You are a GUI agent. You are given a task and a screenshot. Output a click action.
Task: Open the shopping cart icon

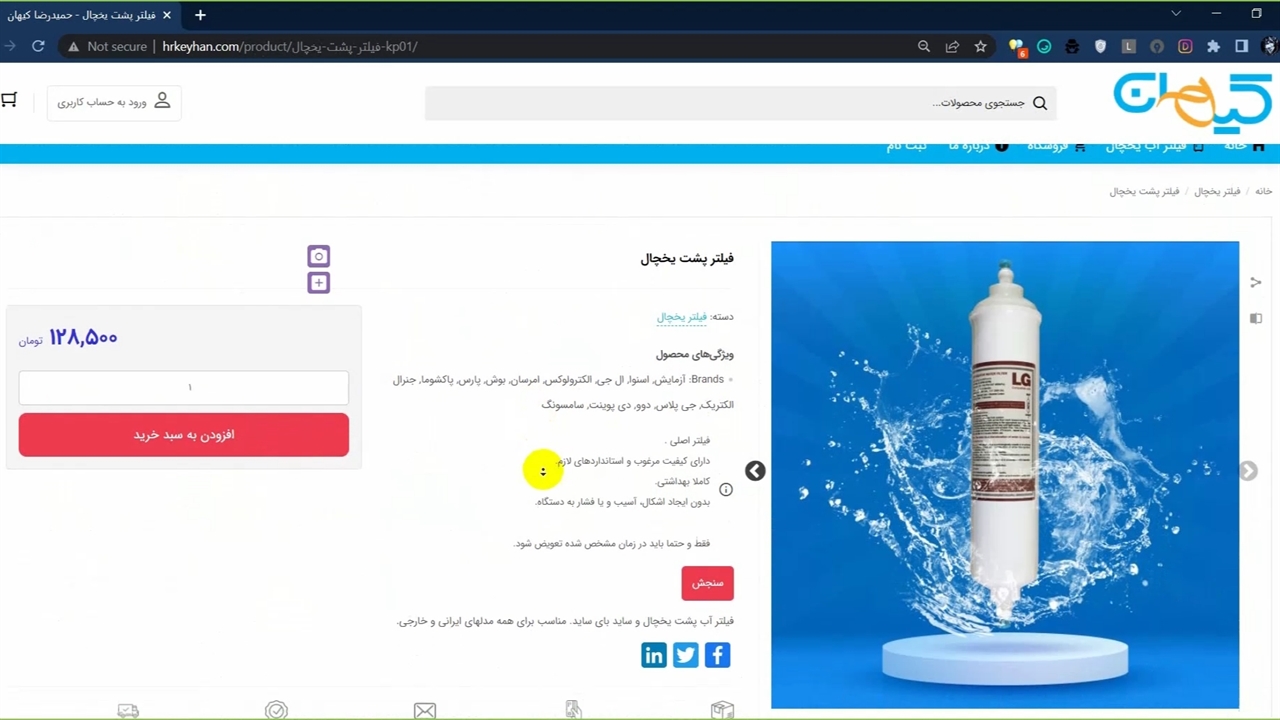click(x=9, y=100)
